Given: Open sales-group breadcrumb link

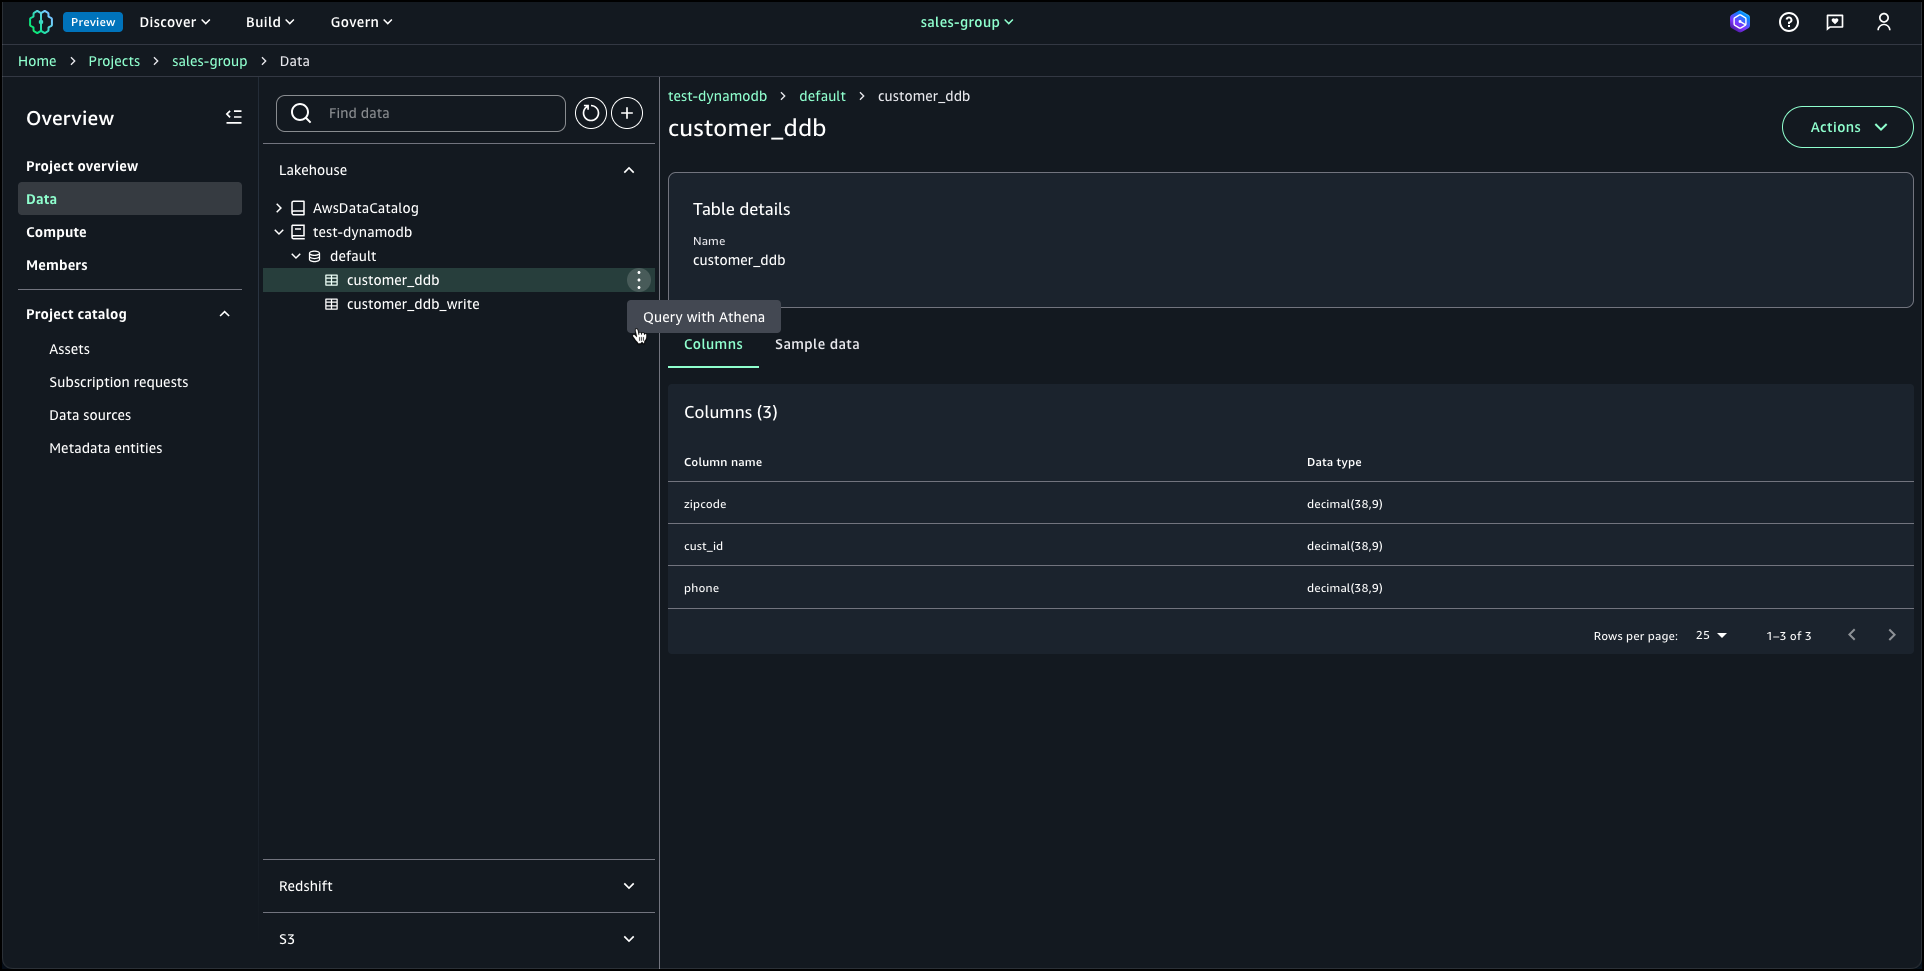Looking at the screenshot, I should click(209, 61).
